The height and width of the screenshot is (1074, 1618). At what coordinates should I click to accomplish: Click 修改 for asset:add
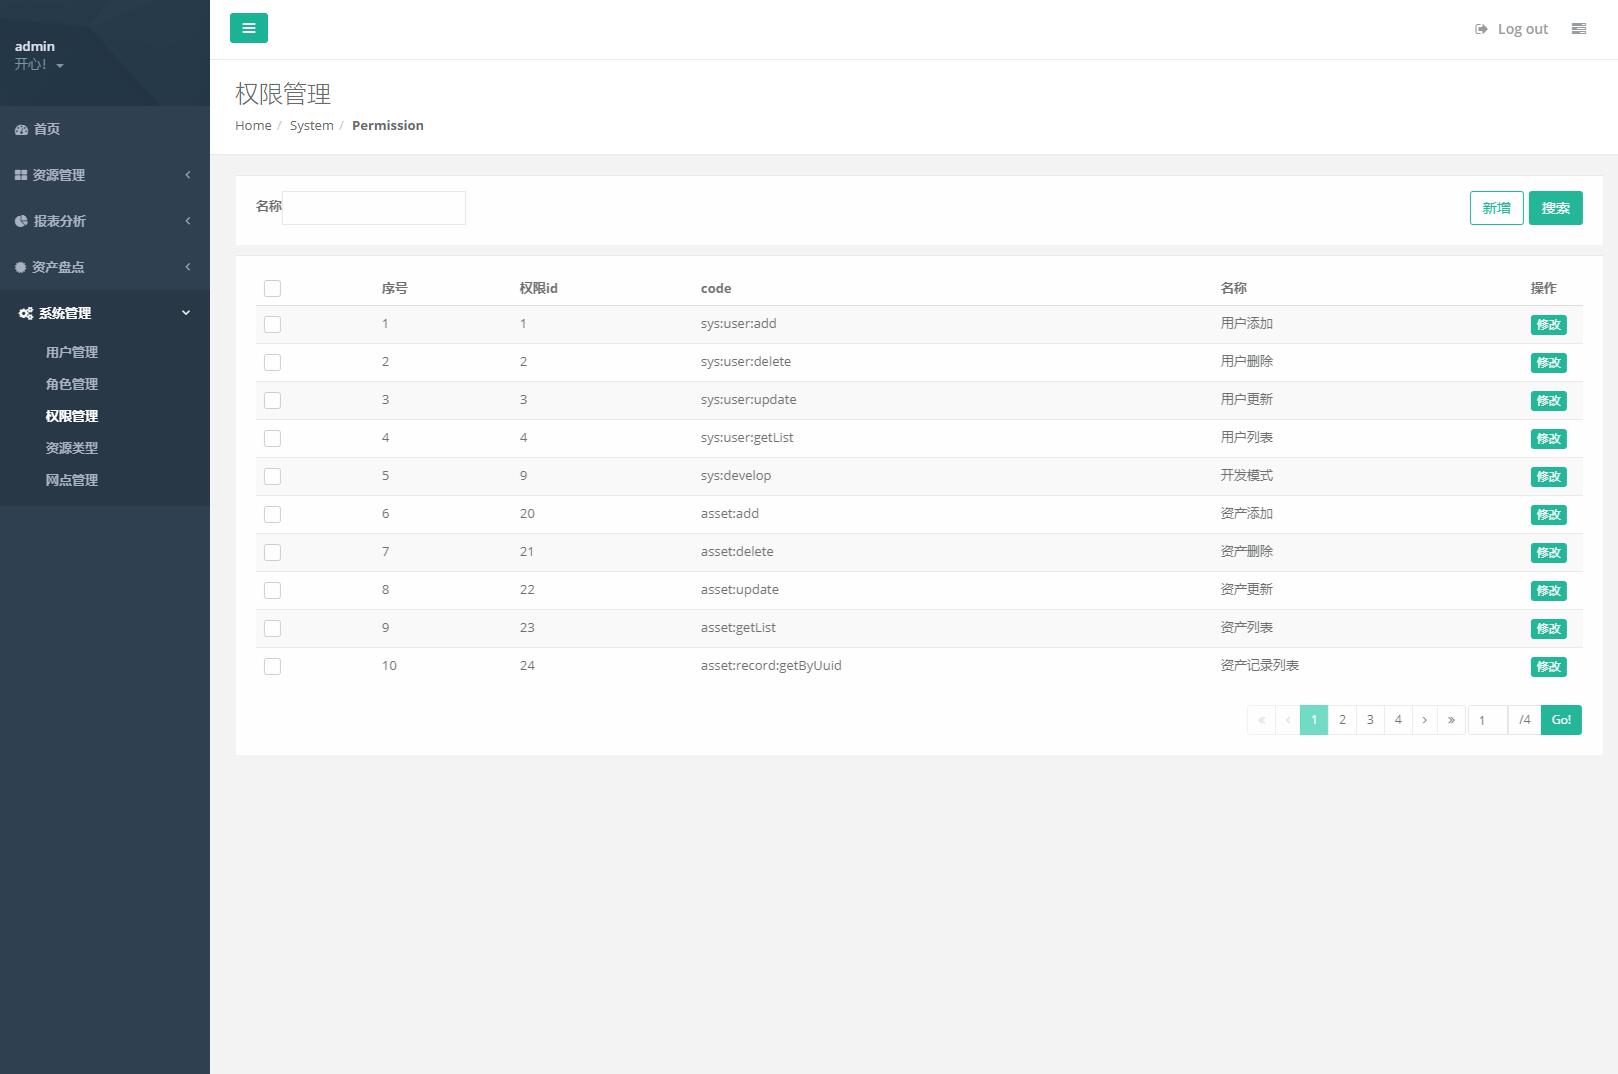(x=1548, y=515)
